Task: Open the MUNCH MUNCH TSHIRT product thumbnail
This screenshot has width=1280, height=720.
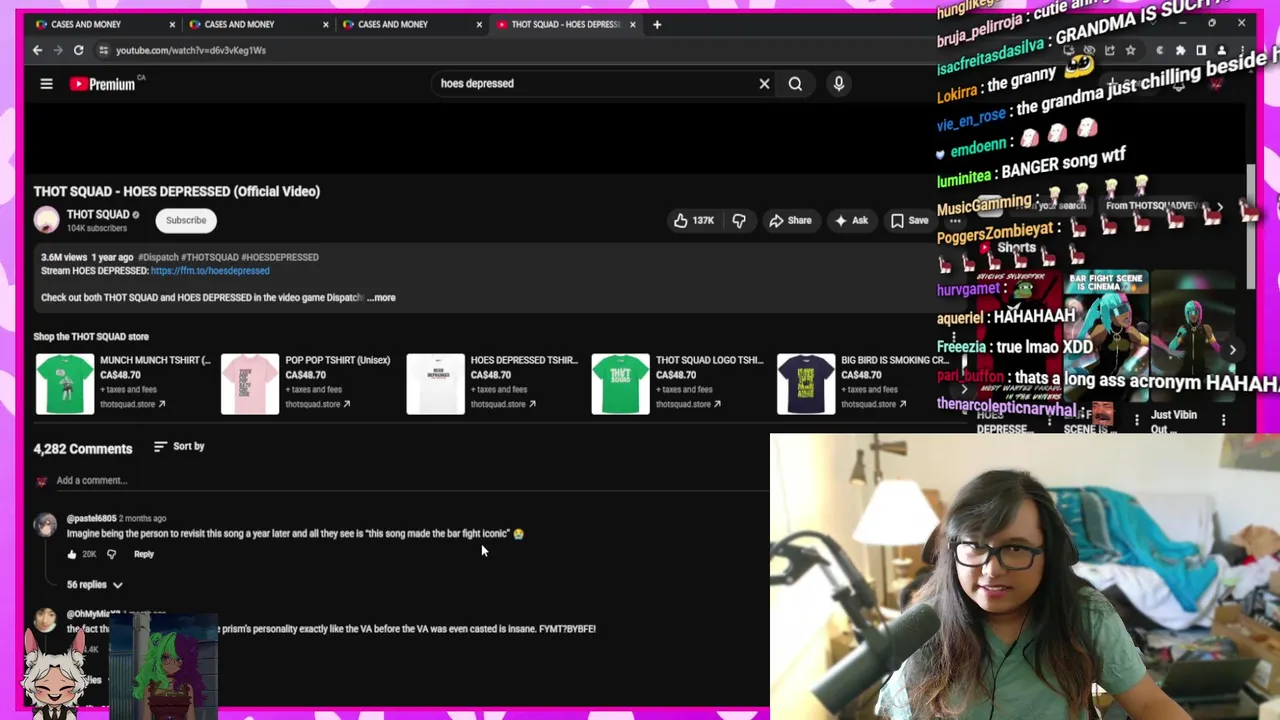Action: click(65, 383)
